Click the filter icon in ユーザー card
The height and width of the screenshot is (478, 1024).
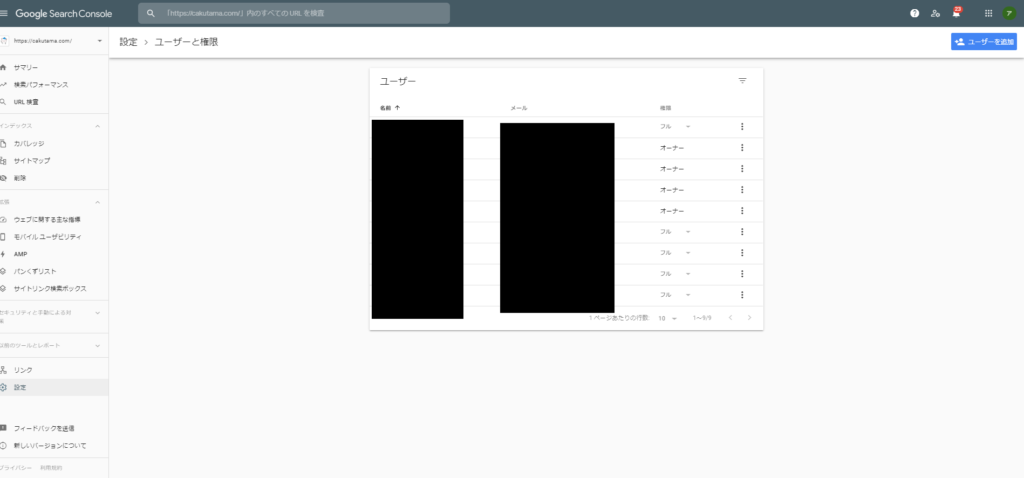coord(743,81)
